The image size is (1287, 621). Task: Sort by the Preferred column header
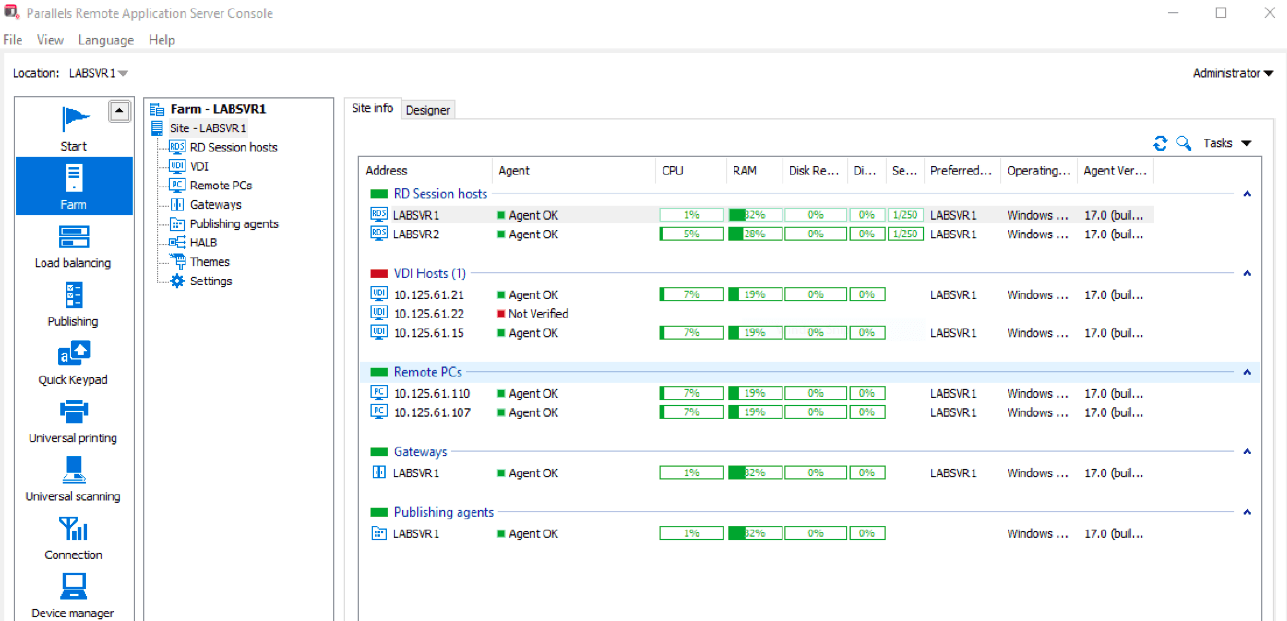click(962, 171)
